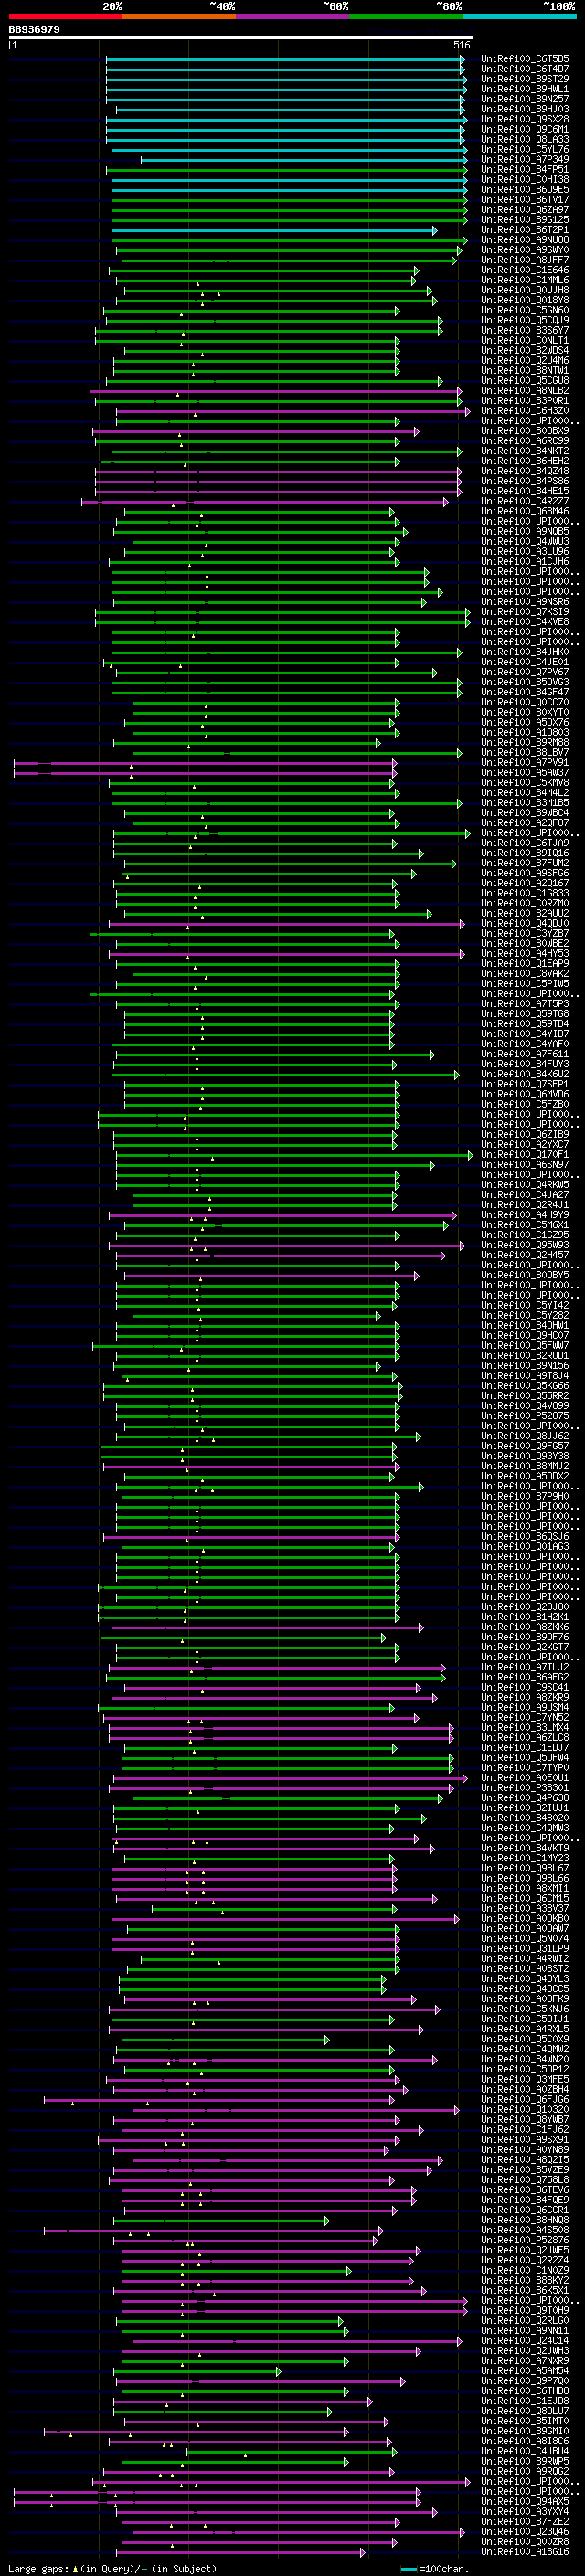Open hit UniRef100_B6T2P1

pos(525,230)
